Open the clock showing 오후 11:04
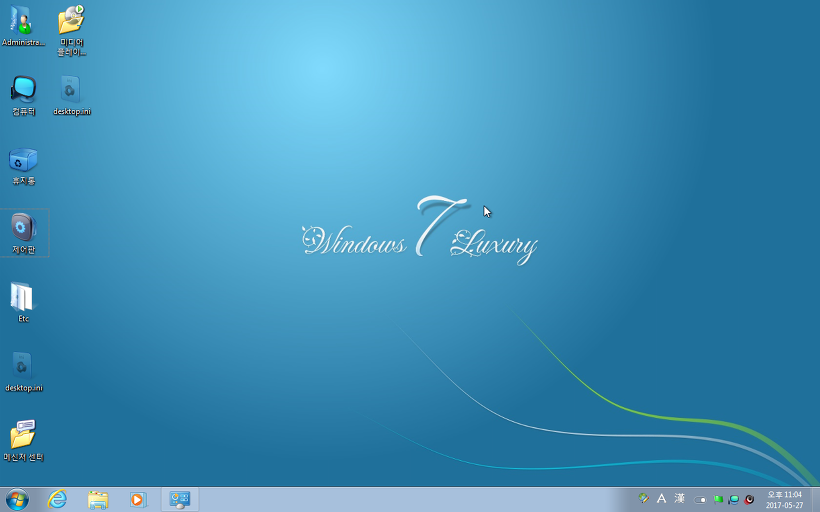This screenshot has width=820, height=512. [x=784, y=500]
